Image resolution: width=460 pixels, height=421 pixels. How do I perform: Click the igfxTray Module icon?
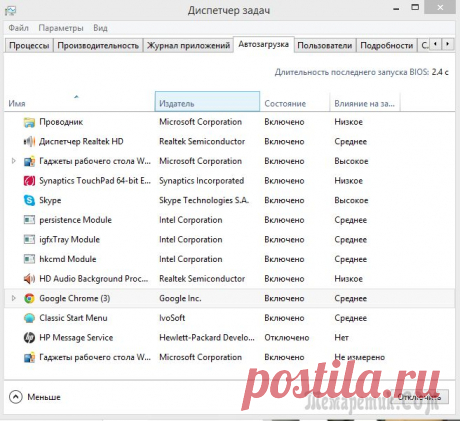pyautogui.click(x=29, y=240)
